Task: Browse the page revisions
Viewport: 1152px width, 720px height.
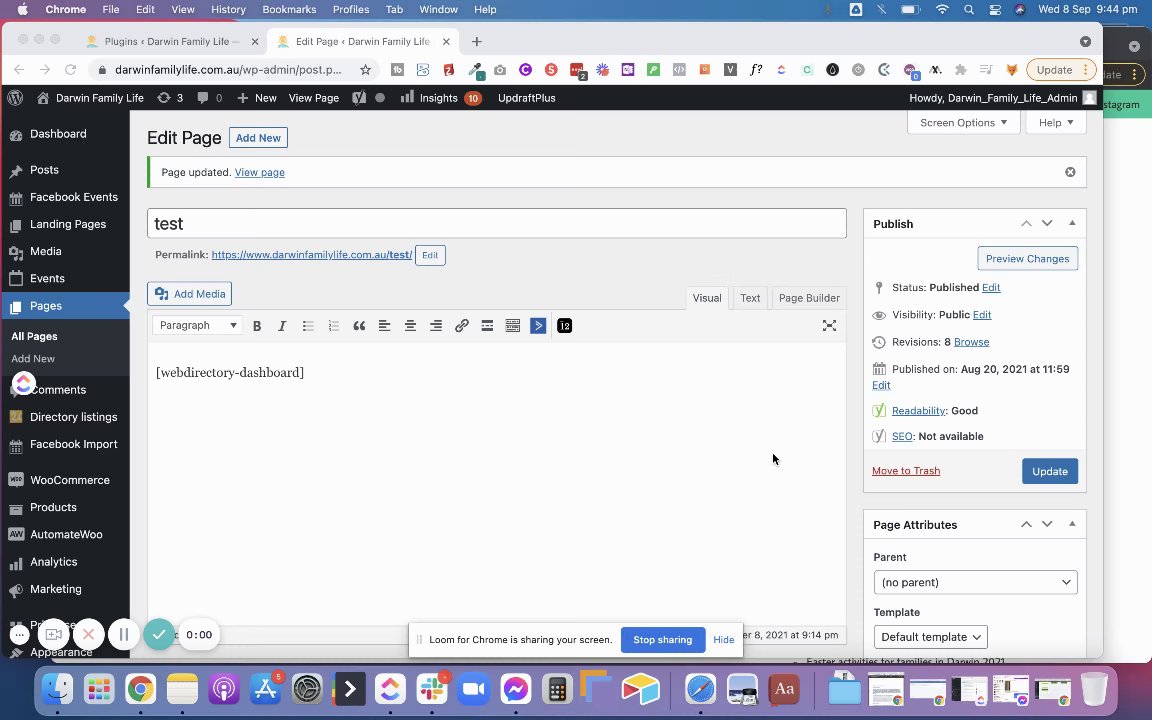Action: pos(971,342)
